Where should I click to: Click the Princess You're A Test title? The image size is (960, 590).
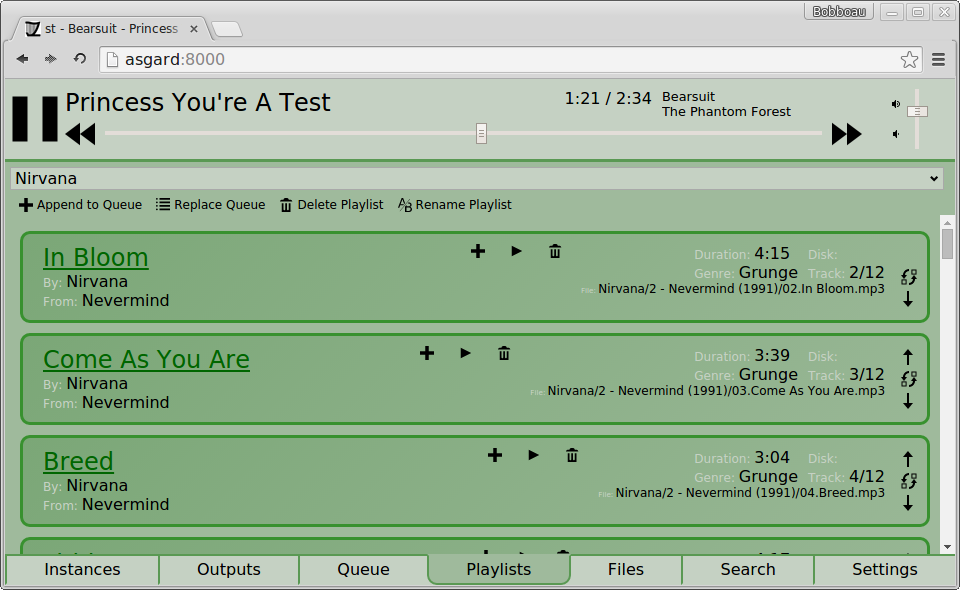click(x=198, y=102)
